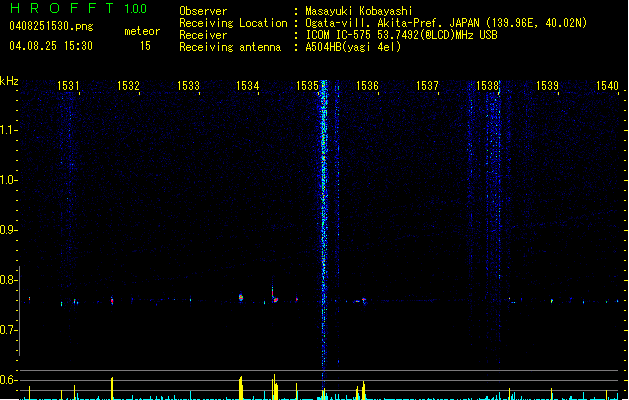Click the 1536 time axis marker
This screenshot has width=629, height=400.
coord(367,86)
